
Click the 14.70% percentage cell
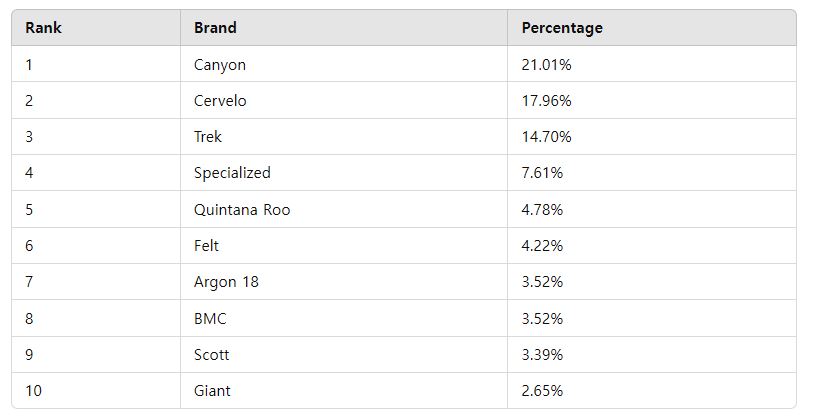point(546,137)
